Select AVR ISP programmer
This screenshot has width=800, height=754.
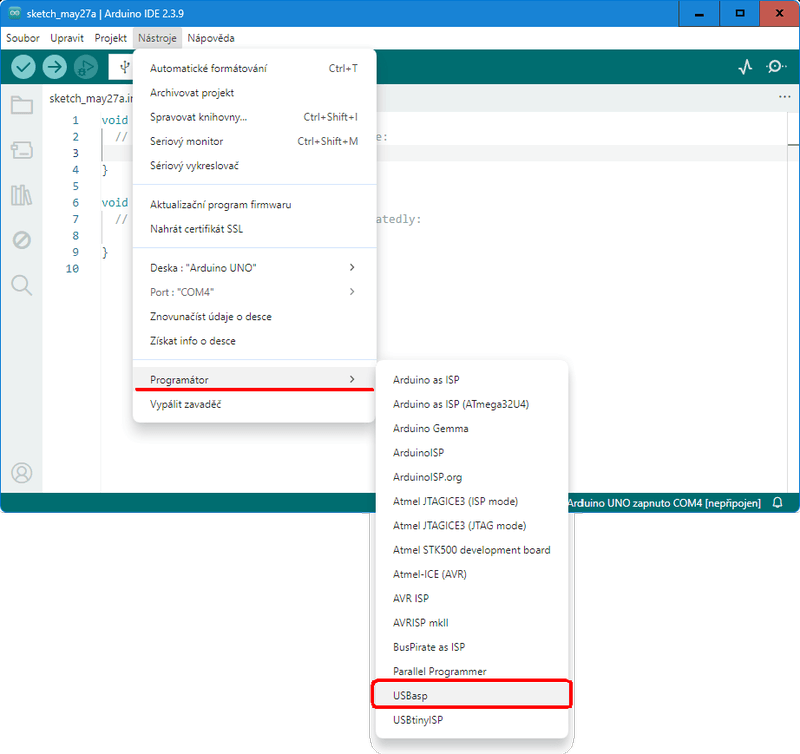click(x=471, y=598)
